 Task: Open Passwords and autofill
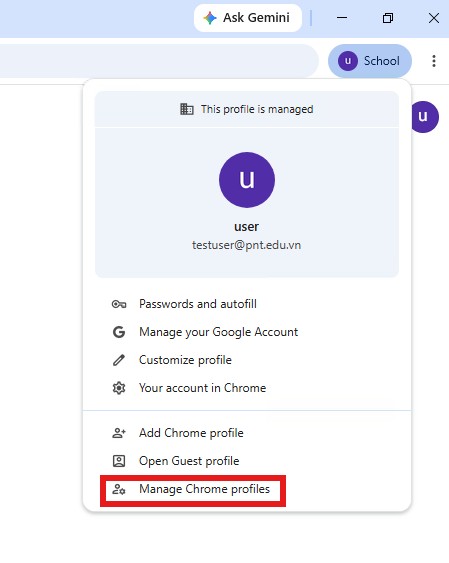point(247,304)
